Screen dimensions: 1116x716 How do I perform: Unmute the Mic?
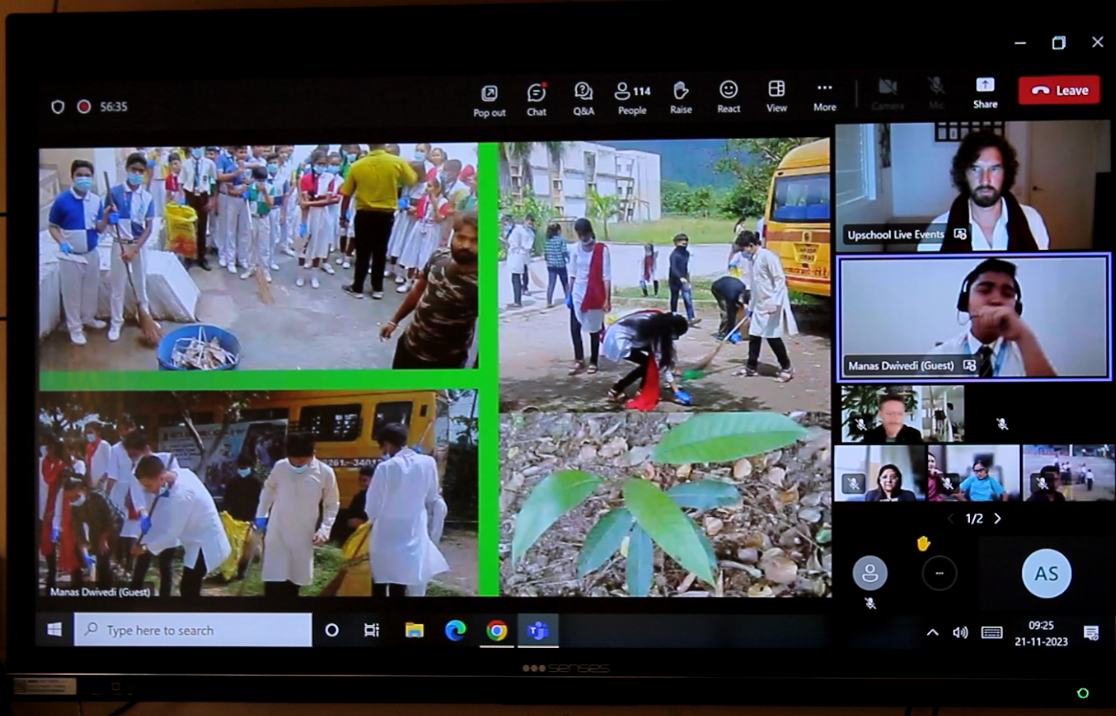[936, 93]
